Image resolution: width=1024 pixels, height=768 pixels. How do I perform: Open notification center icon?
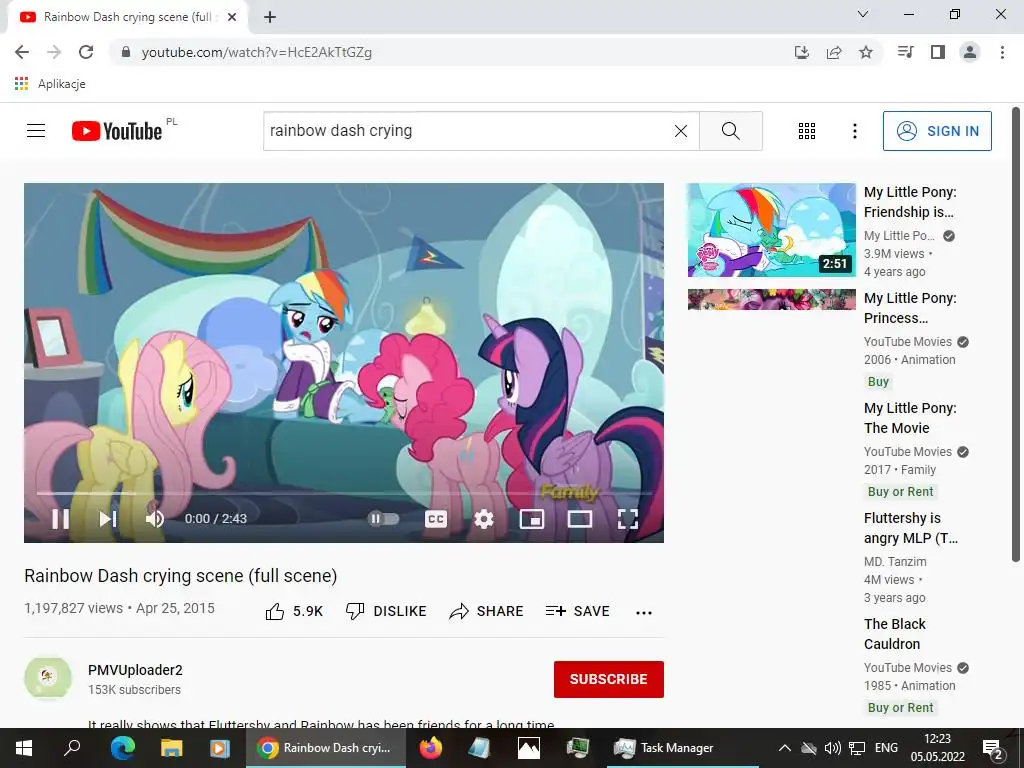(993, 750)
